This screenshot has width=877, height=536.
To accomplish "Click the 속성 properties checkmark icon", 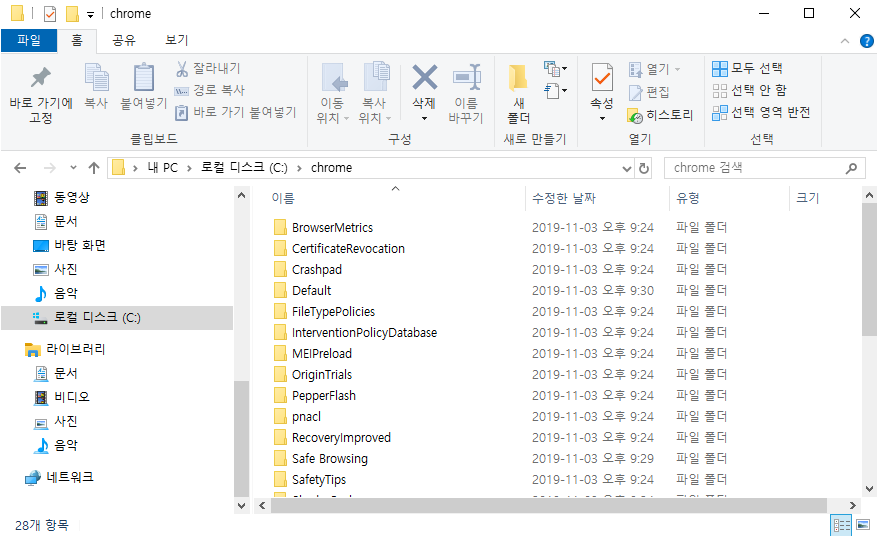I will click(602, 77).
